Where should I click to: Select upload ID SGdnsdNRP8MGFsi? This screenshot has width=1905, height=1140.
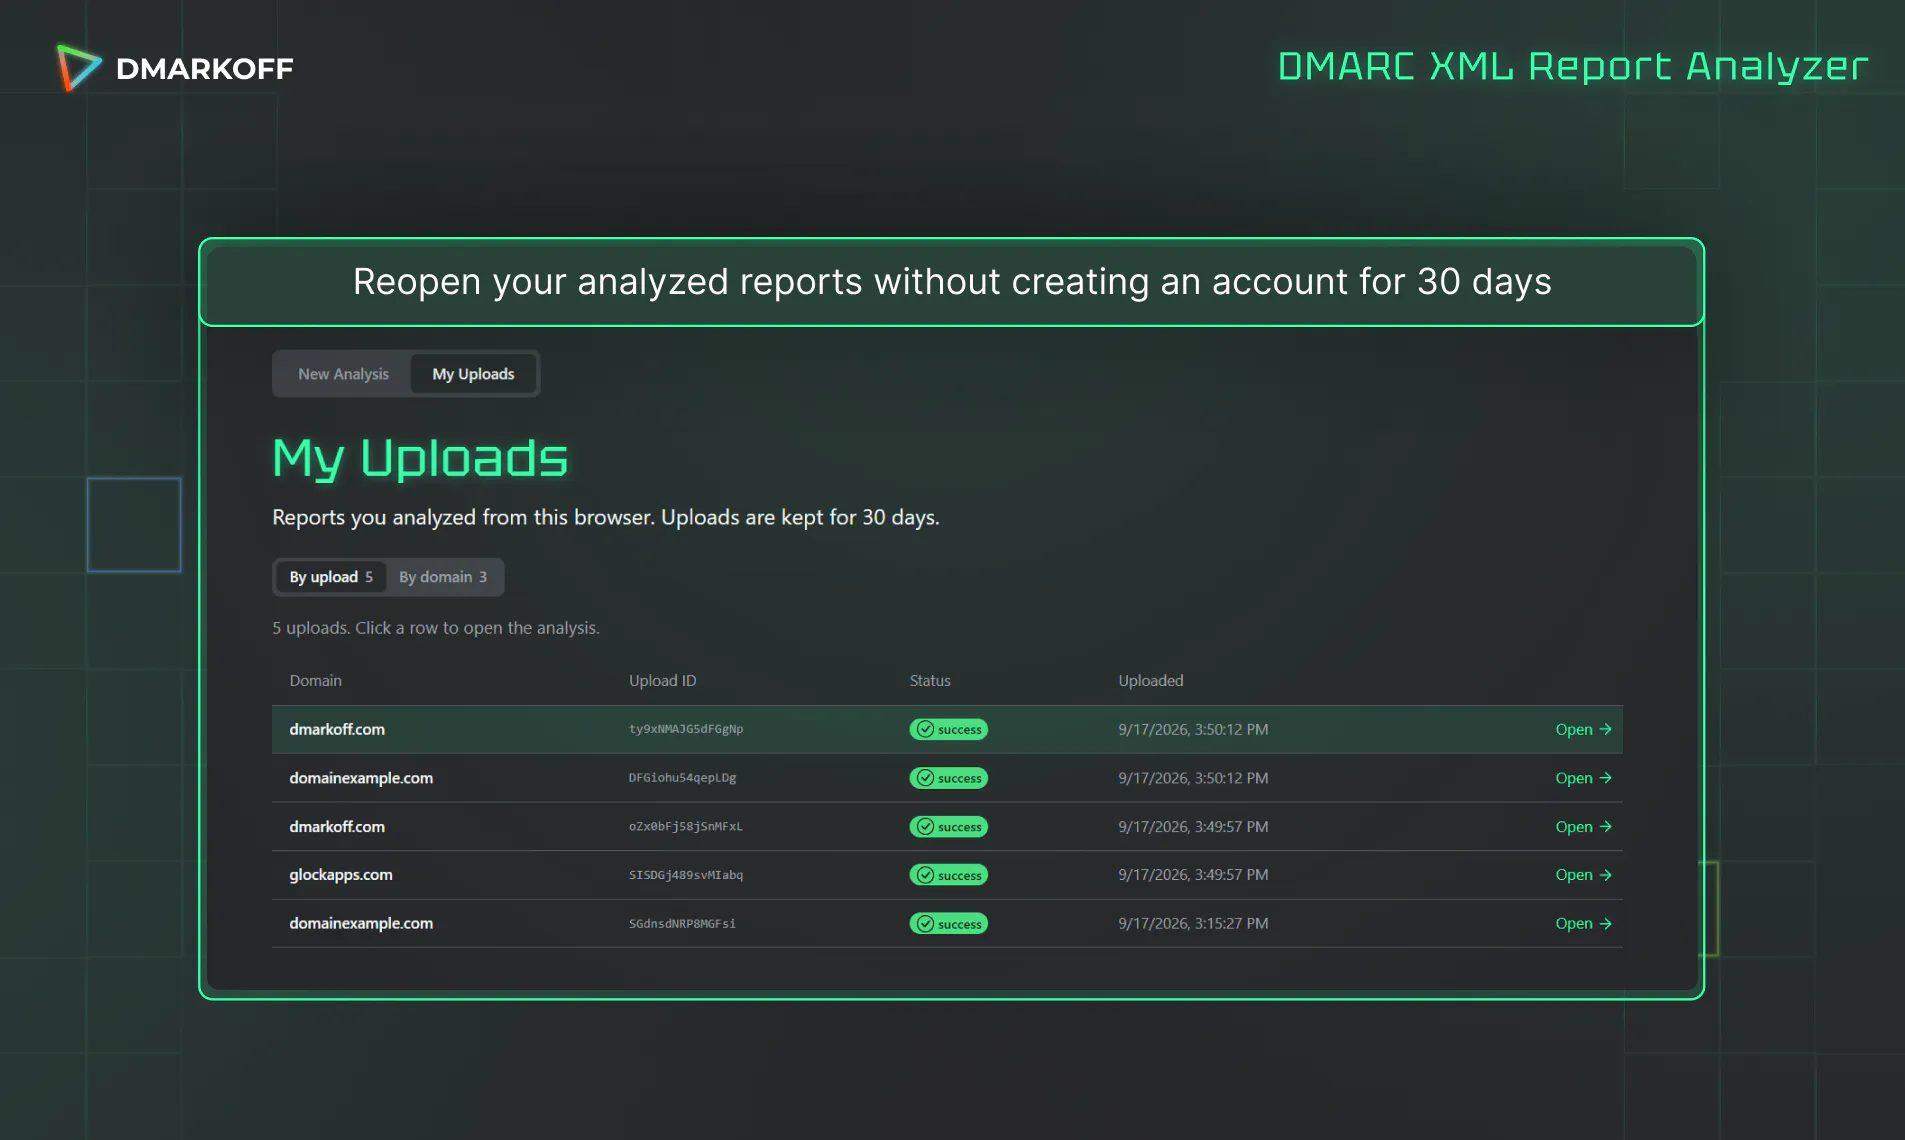tap(682, 924)
